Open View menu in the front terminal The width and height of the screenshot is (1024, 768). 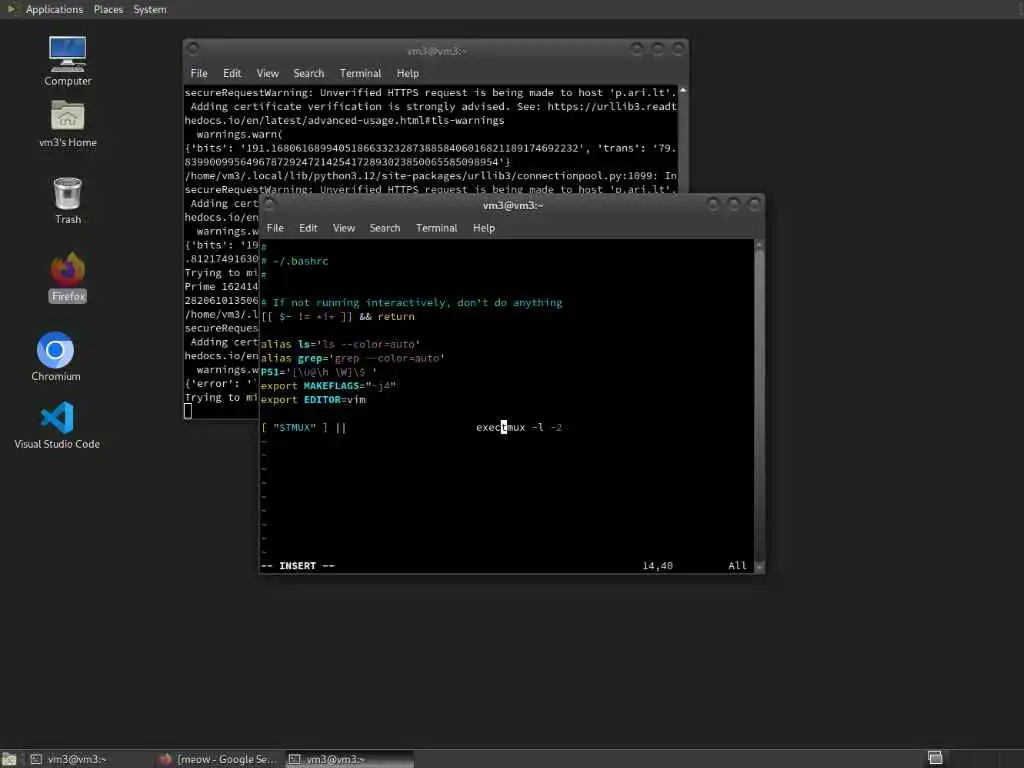pos(344,228)
